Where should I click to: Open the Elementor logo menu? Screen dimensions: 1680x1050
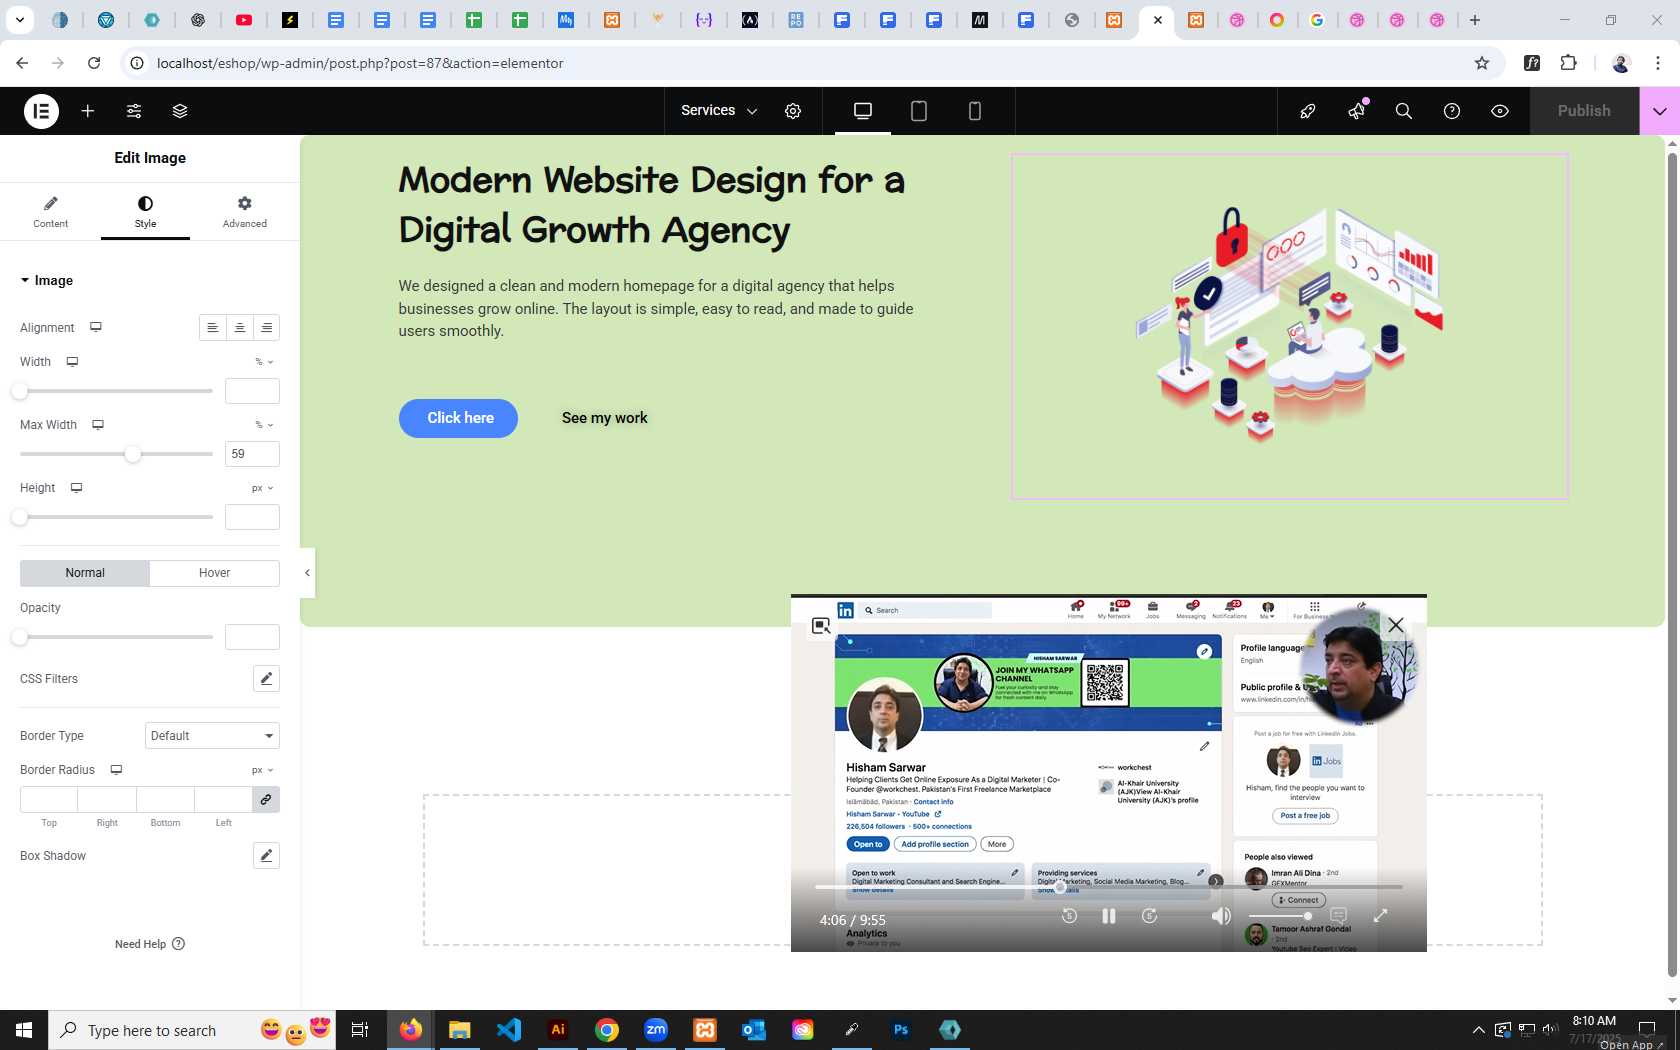41,111
